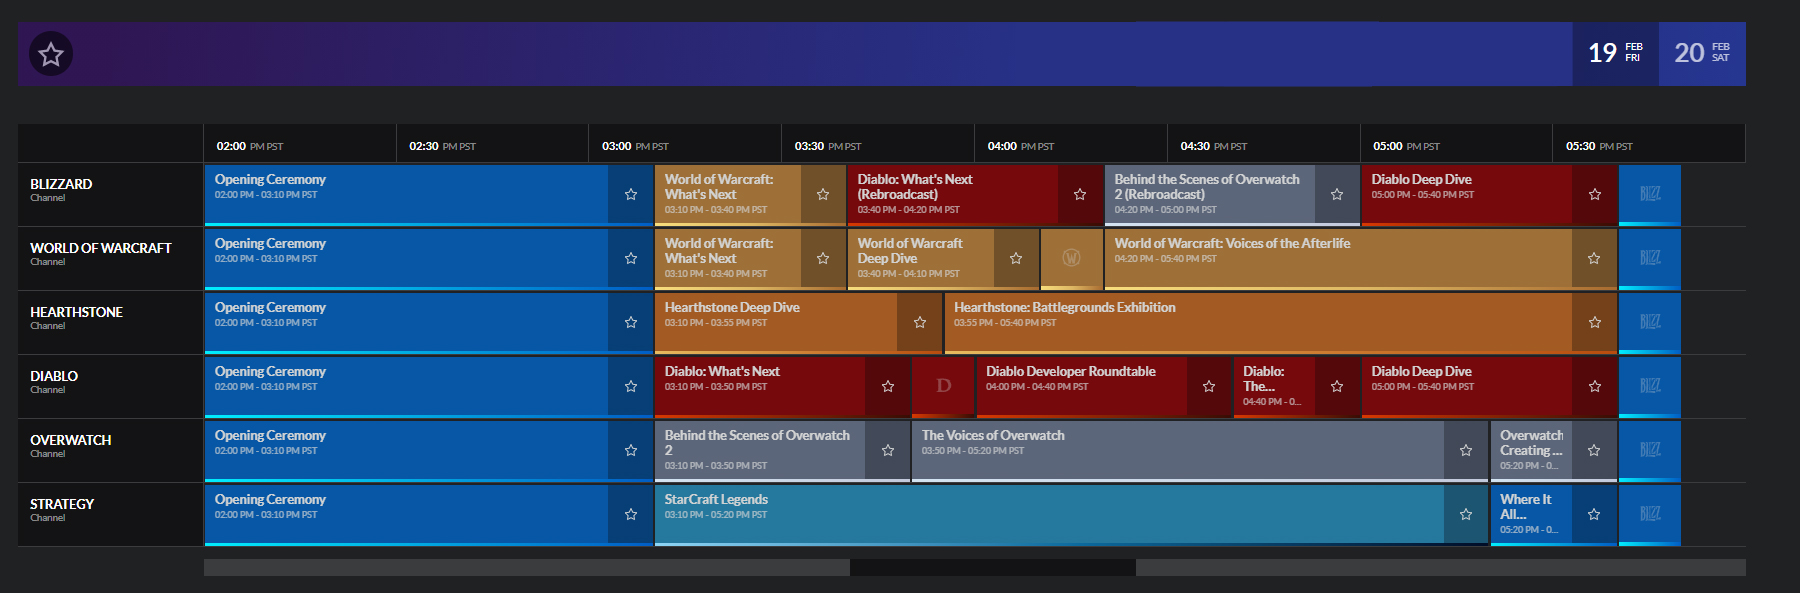Click the BLIZZ logo tile in Diablo row
The width and height of the screenshot is (1800, 593).
click(x=1650, y=386)
